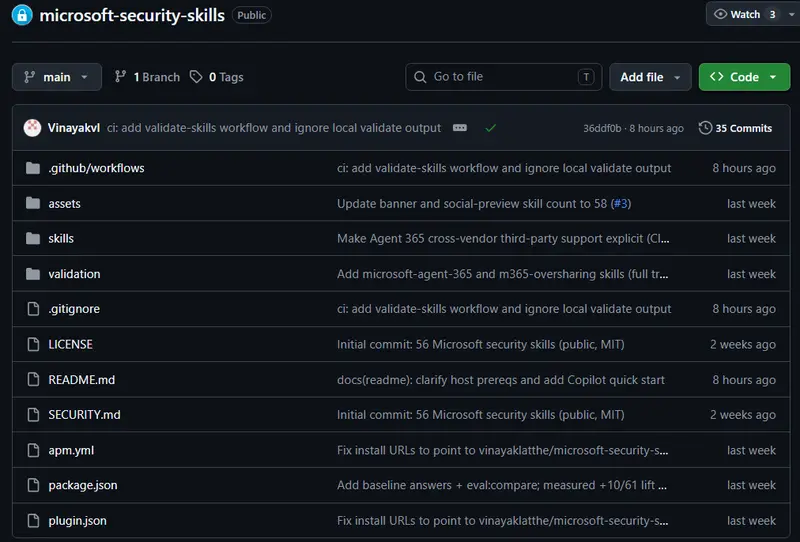Image resolution: width=800 pixels, height=542 pixels.
Task: Click the branch icon beside 1 Branch
Action: point(120,77)
